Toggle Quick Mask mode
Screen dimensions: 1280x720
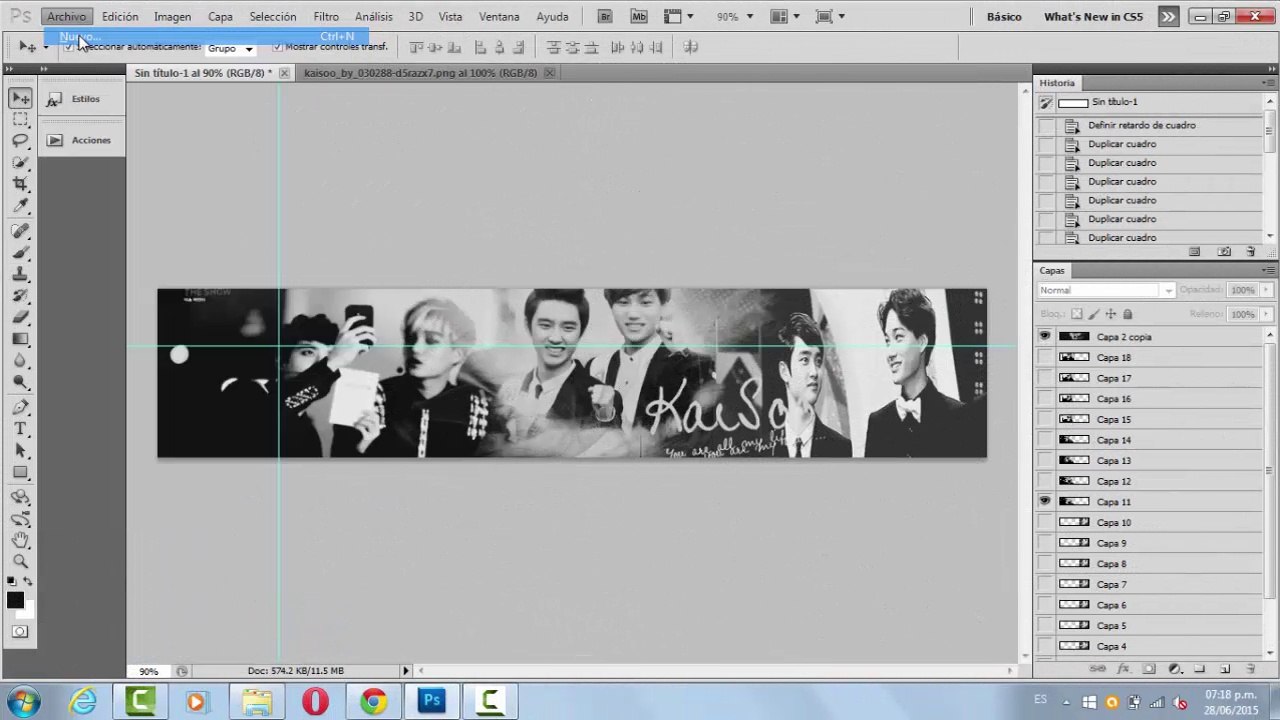(x=20, y=632)
